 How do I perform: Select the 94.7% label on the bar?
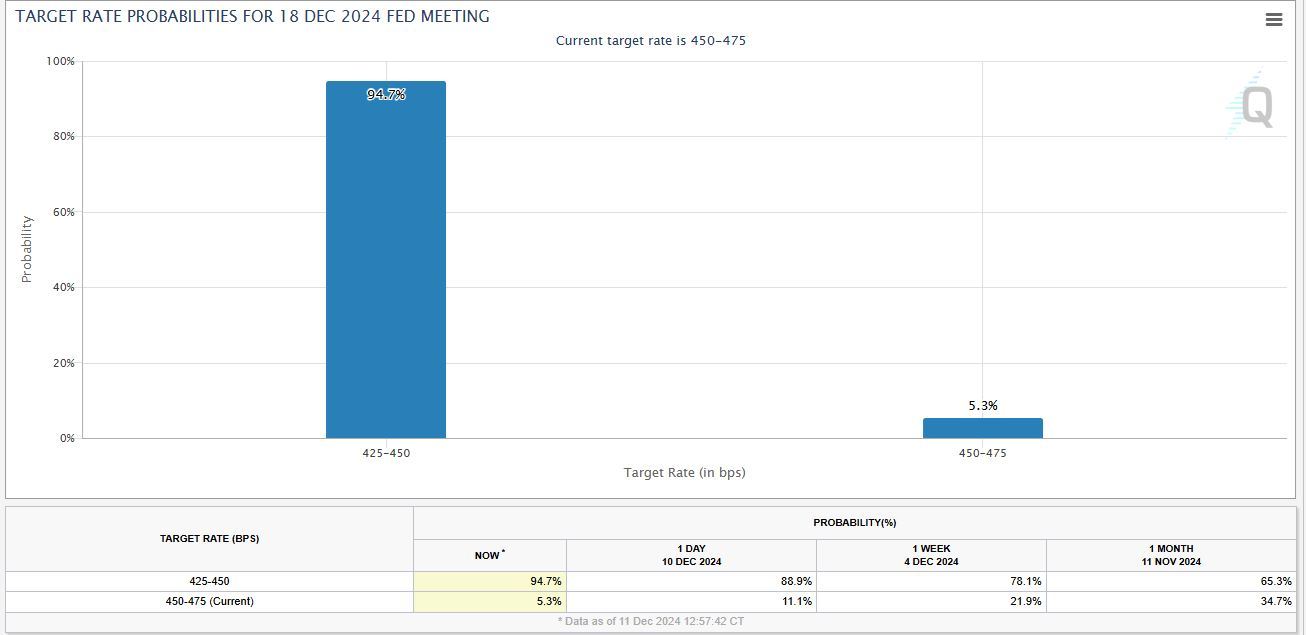[386, 95]
